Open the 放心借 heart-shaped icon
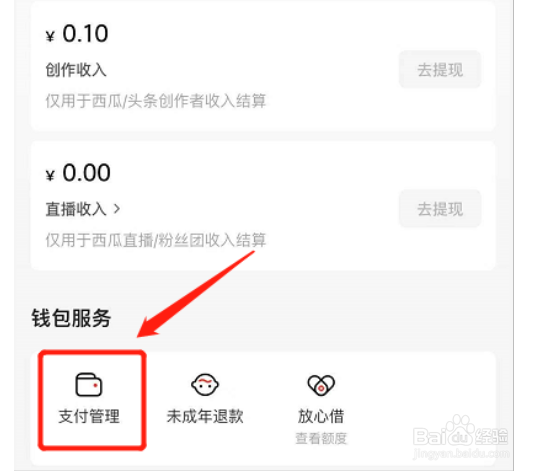 321,385
